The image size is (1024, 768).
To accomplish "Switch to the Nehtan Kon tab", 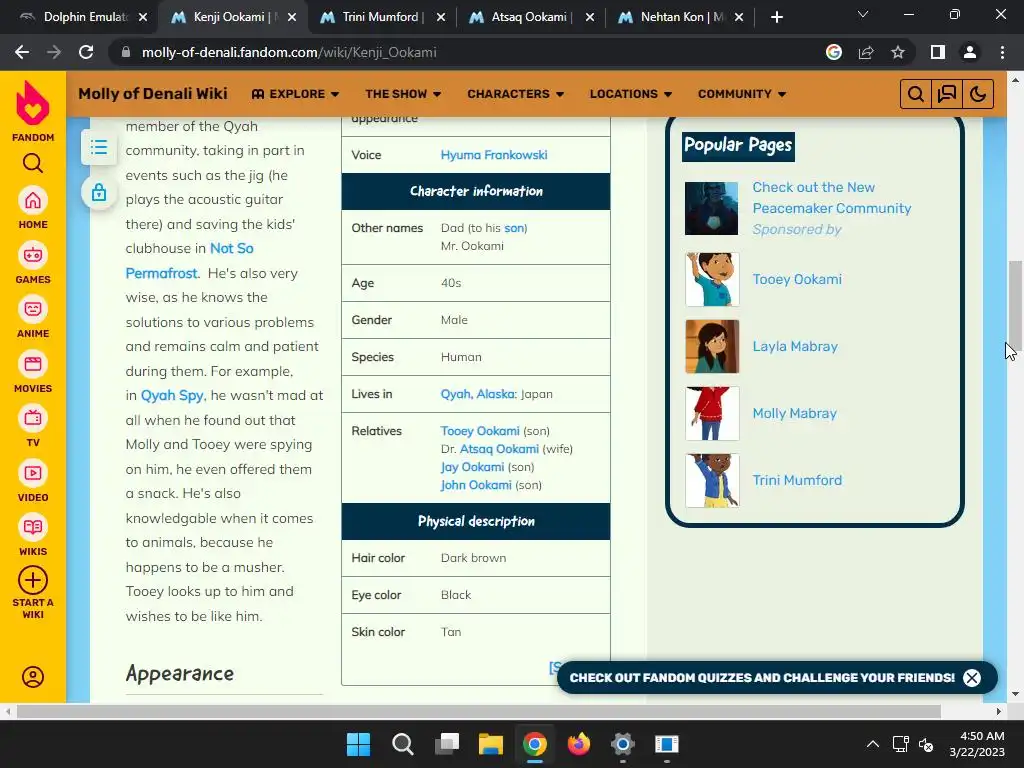I will (x=679, y=17).
